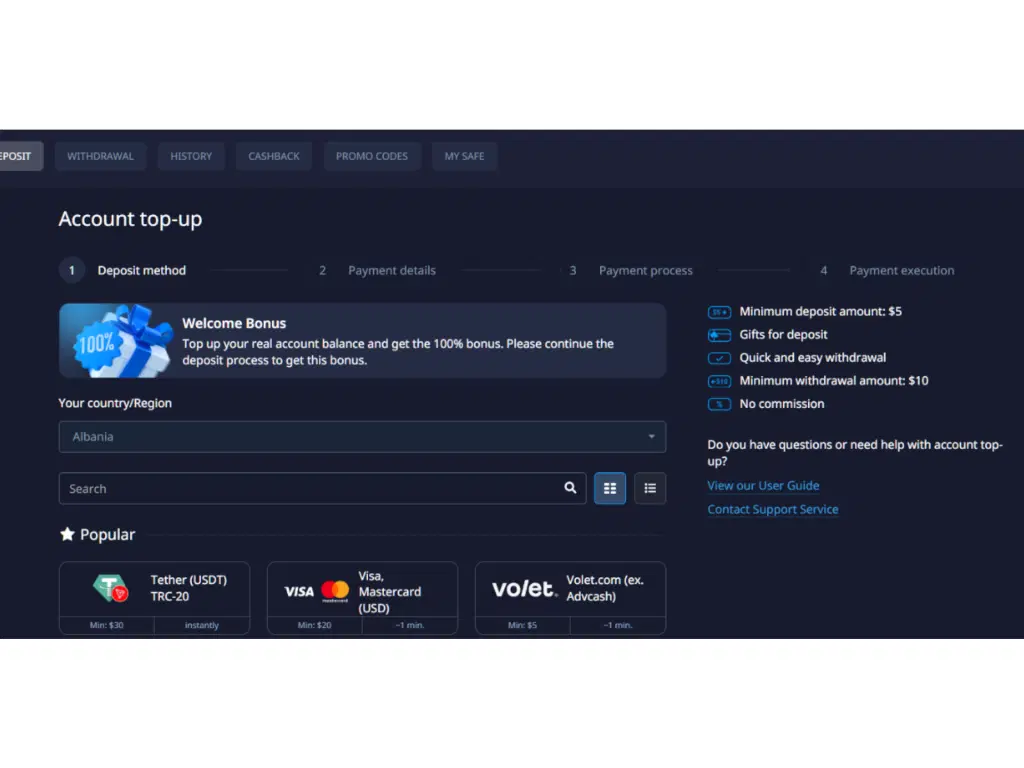Click the Gifts for deposit icon
1024x768 pixels.
pyautogui.click(x=719, y=334)
